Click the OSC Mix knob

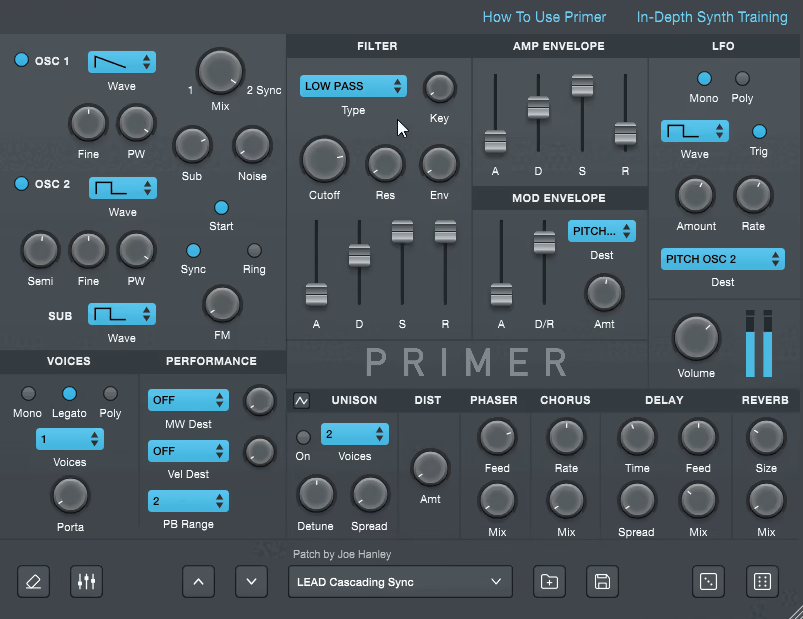tap(220, 72)
